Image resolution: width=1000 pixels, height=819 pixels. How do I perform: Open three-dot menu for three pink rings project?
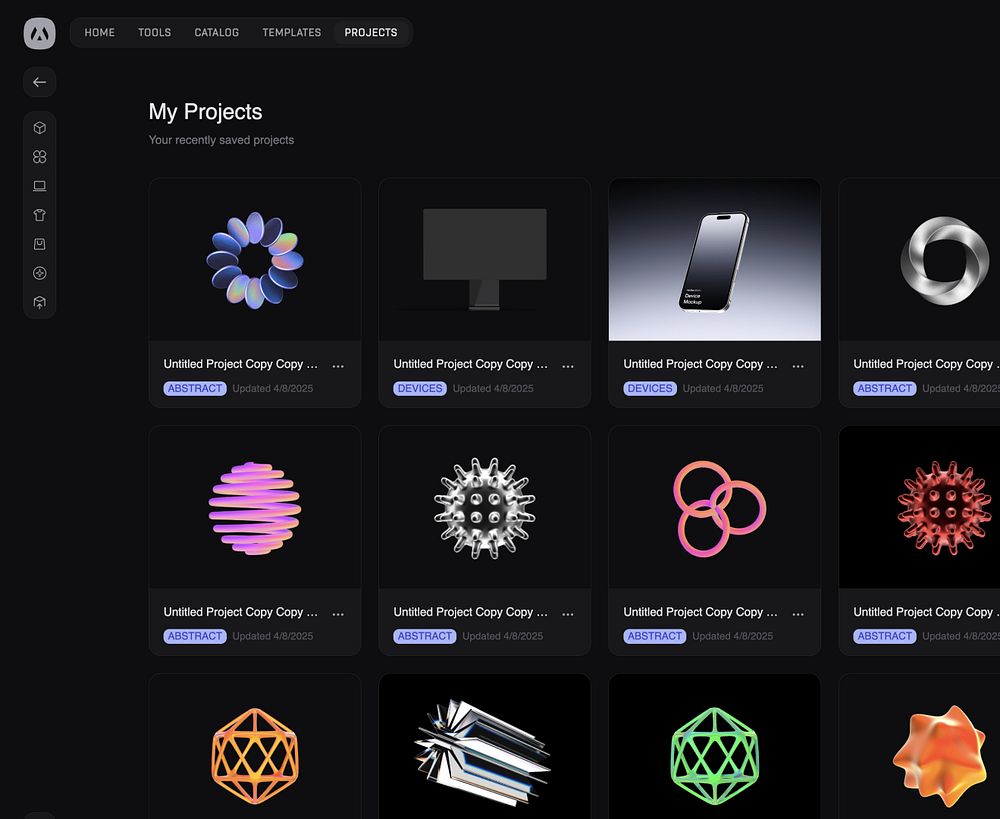click(x=798, y=614)
